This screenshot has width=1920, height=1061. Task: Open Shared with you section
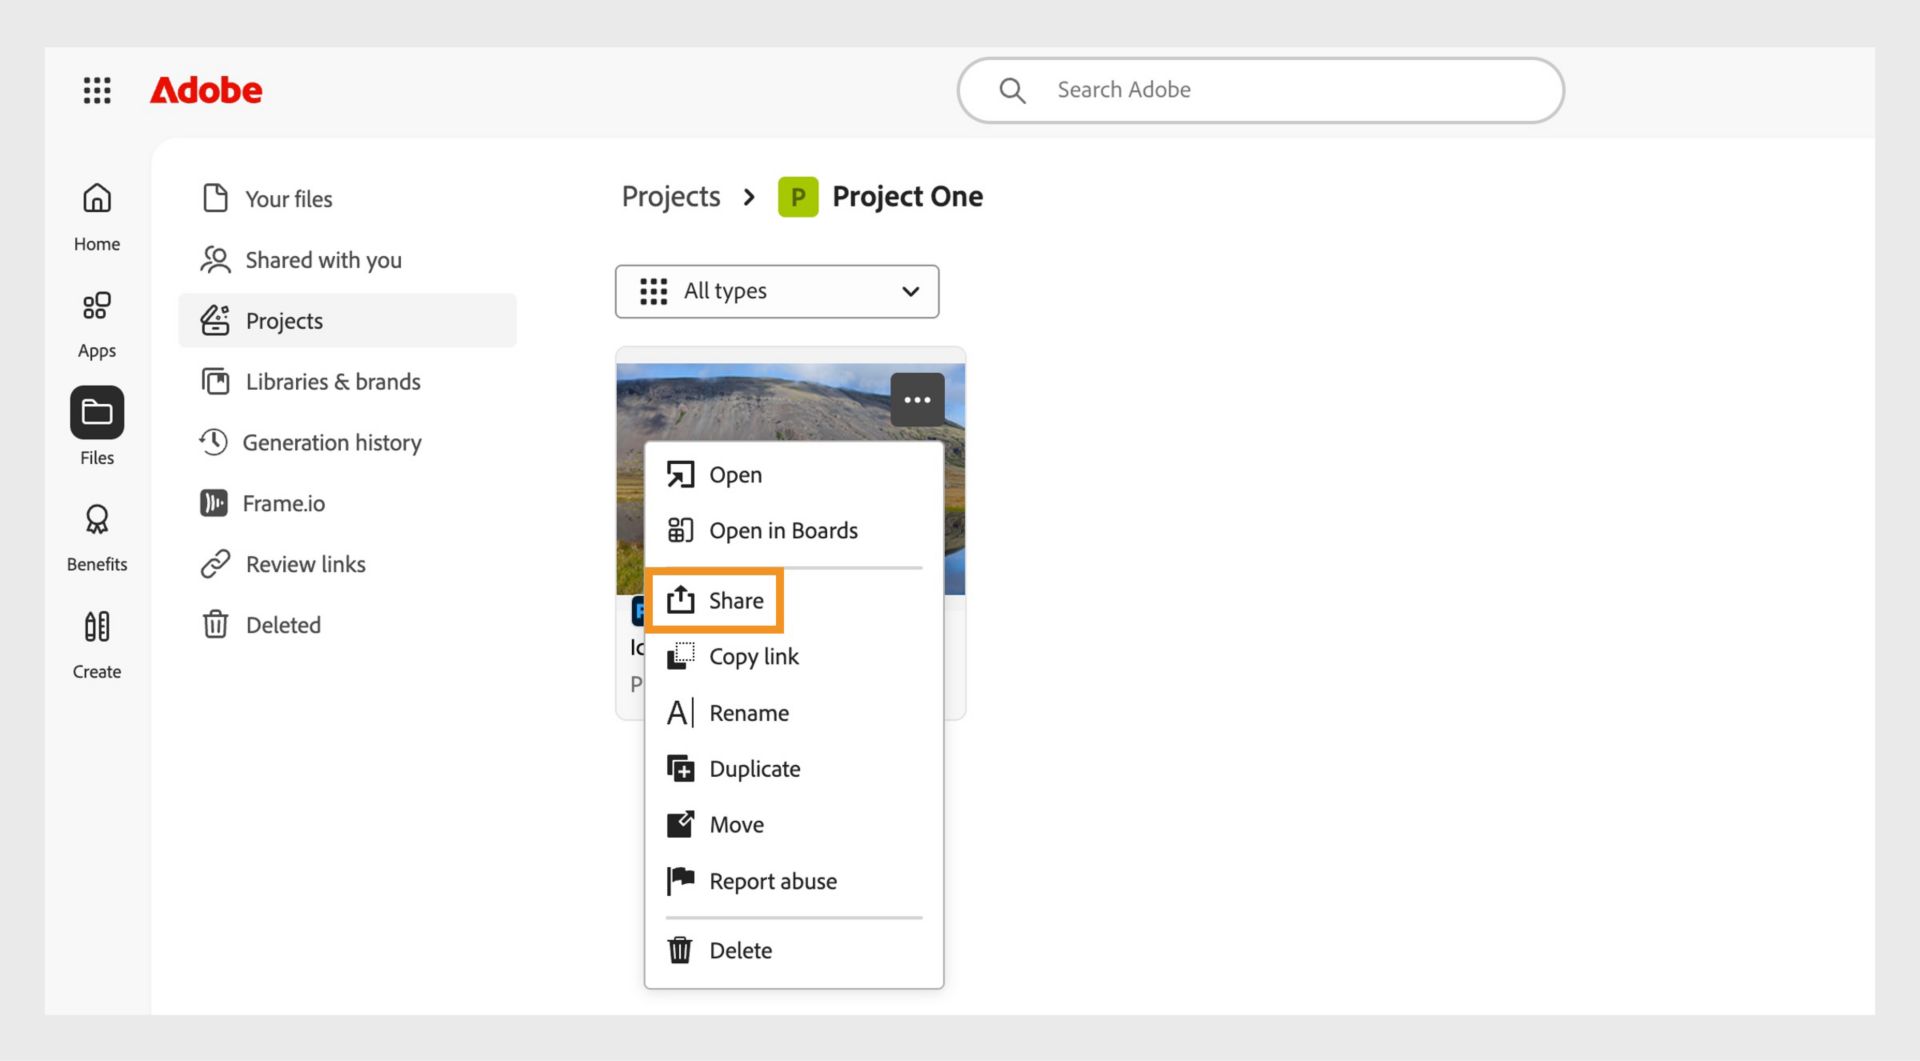point(347,260)
